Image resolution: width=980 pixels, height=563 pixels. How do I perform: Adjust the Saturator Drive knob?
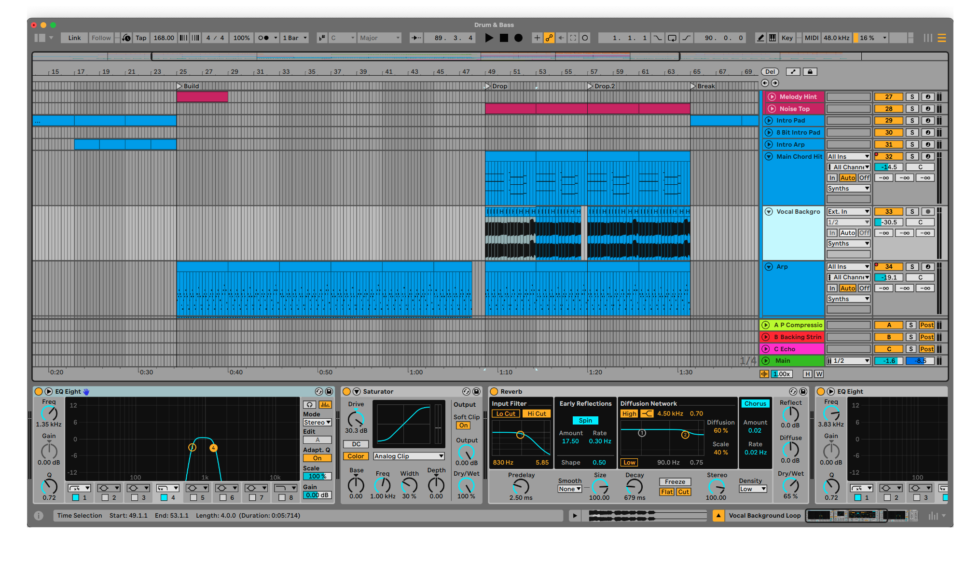[355, 419]
